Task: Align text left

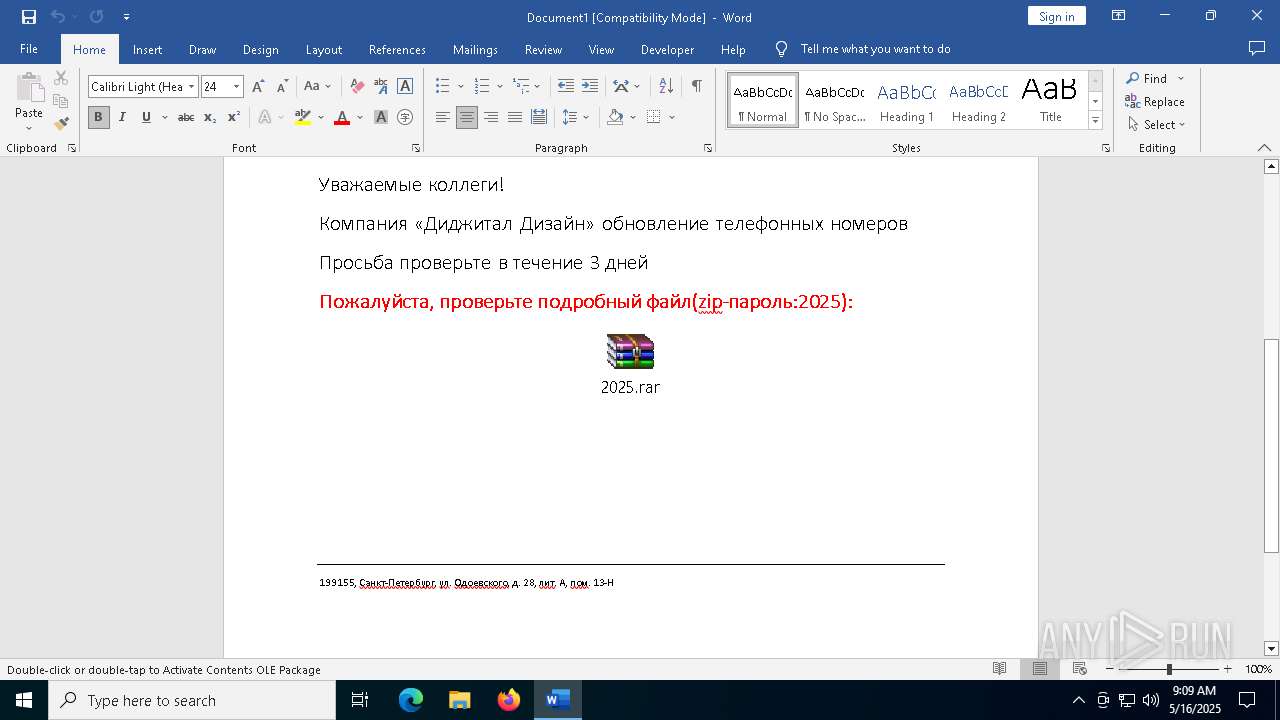Action: pyautogui.click(x=443, y=117)
